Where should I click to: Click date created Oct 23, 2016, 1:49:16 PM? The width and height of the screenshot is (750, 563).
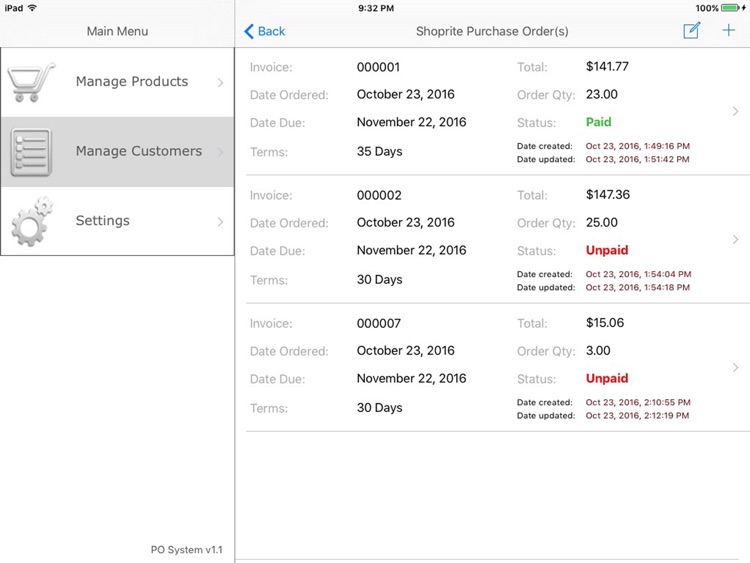[x=638, y=146]
